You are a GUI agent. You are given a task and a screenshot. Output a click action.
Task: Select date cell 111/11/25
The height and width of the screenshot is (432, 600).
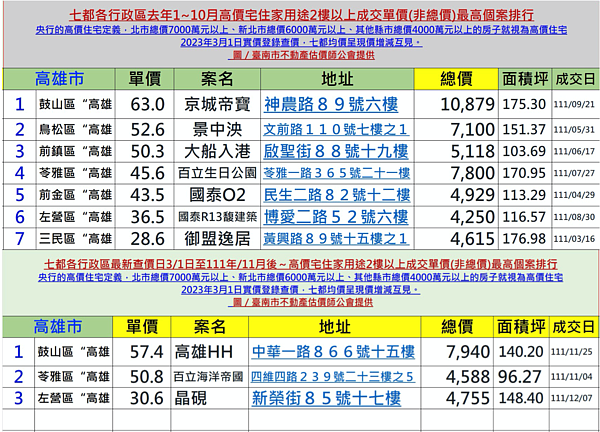tap(572, 352)
